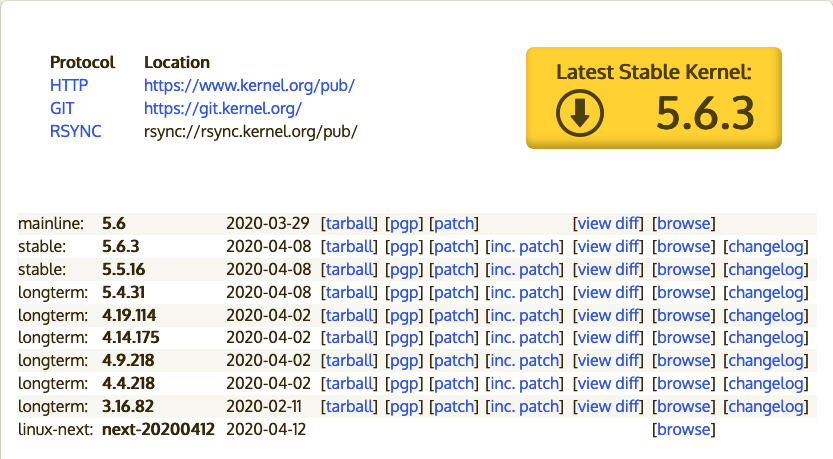Open changelog for longterm 5.4.31
The width and height of the screenshot is (833, 459).
(x=766, y=292)
